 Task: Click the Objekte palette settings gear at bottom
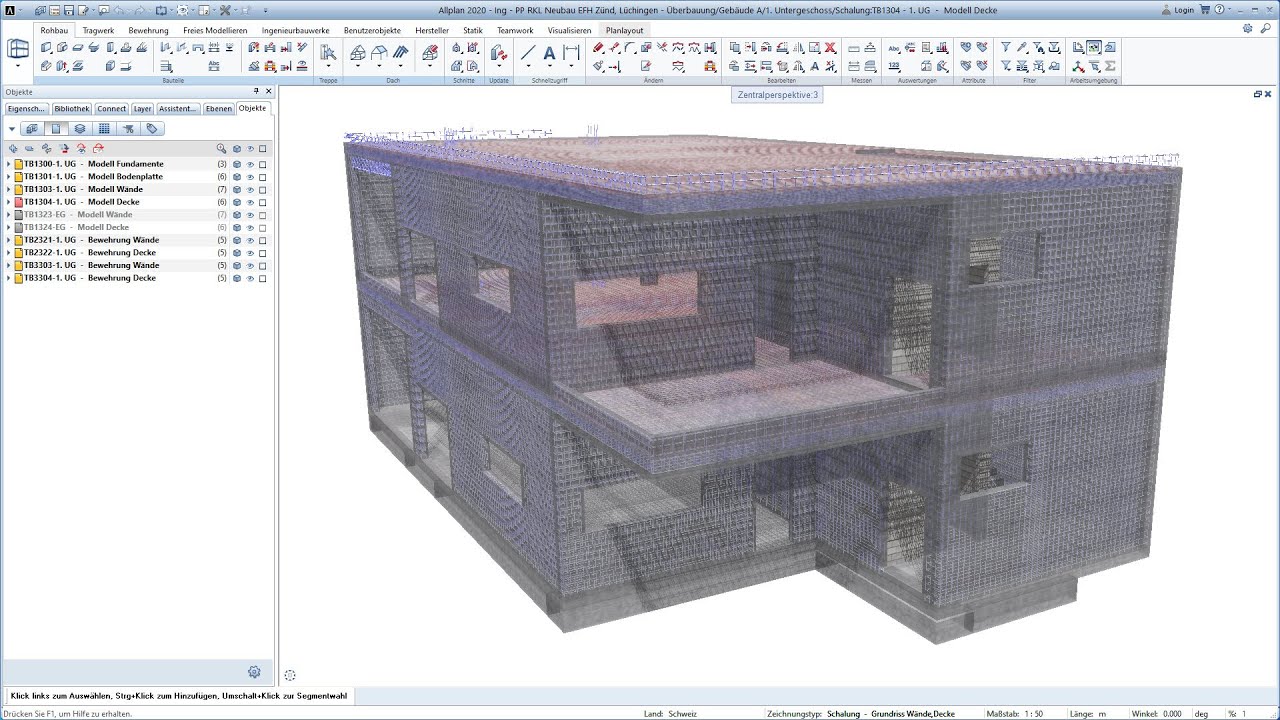pyautogui.click(x=254, y=672)
